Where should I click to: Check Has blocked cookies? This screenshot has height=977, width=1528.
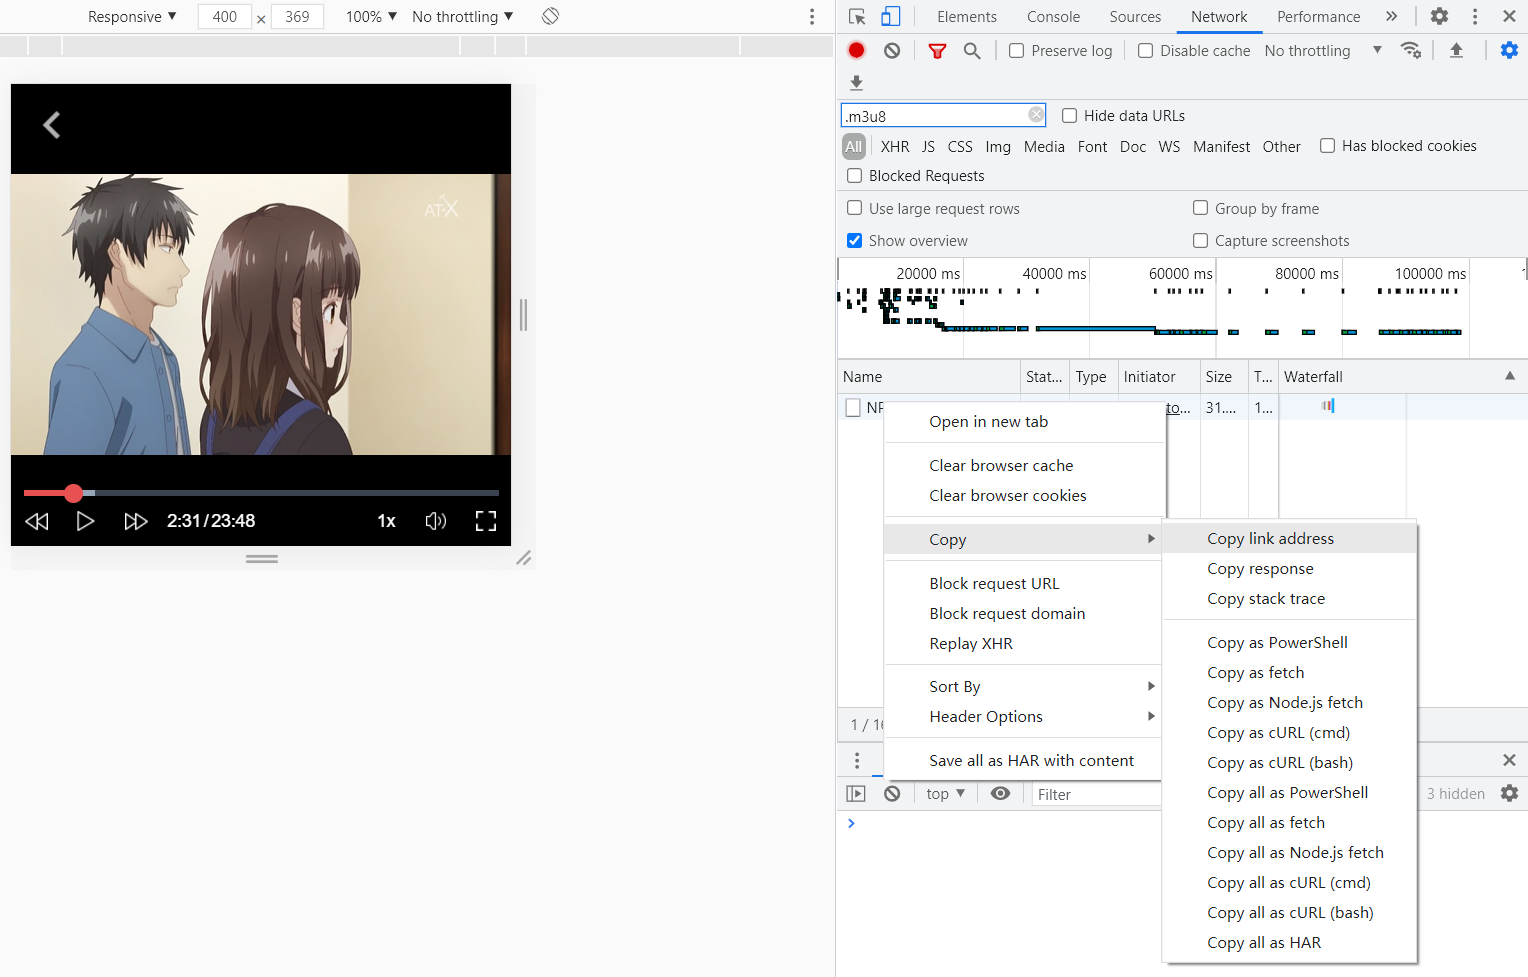click(x=1327, y=145)
